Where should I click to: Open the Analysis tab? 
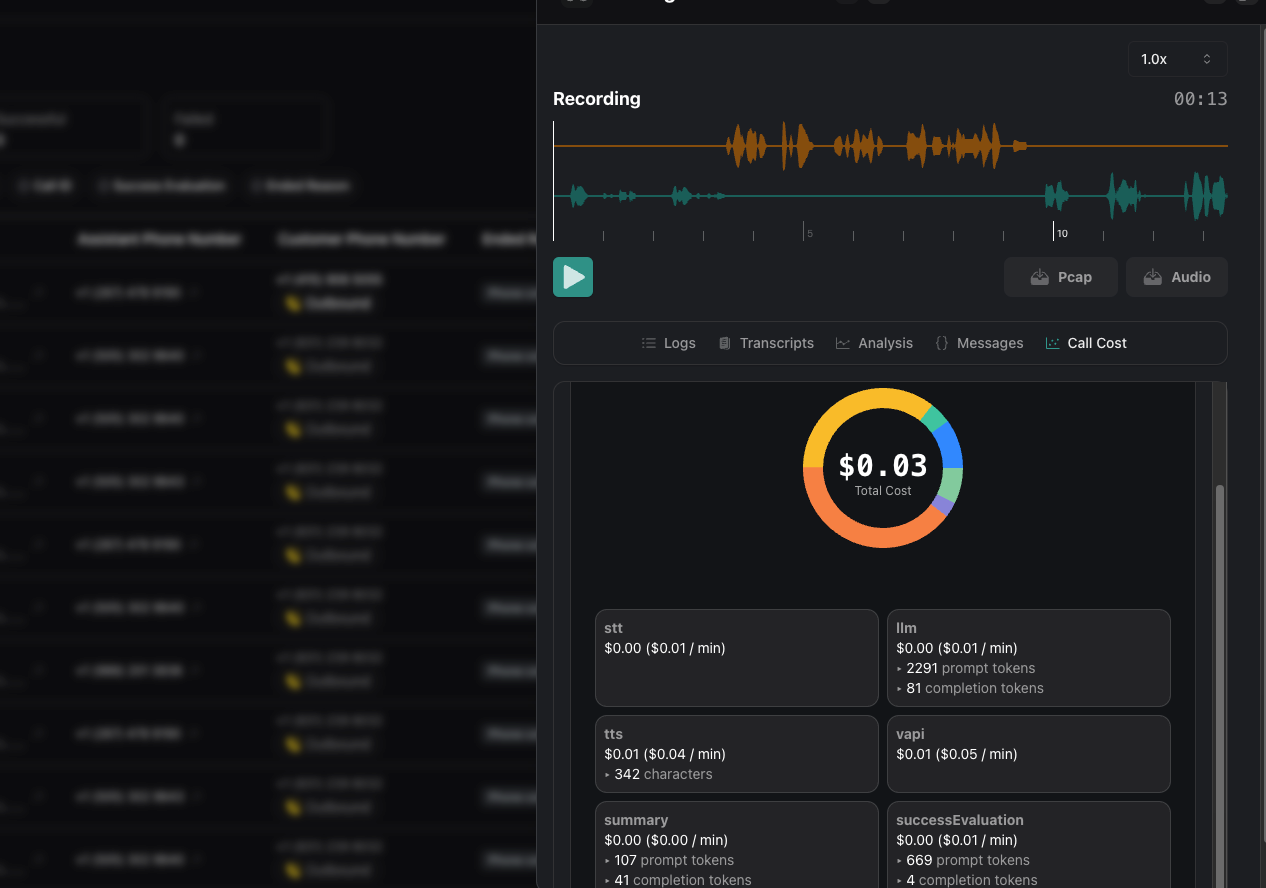coord(874,343)
